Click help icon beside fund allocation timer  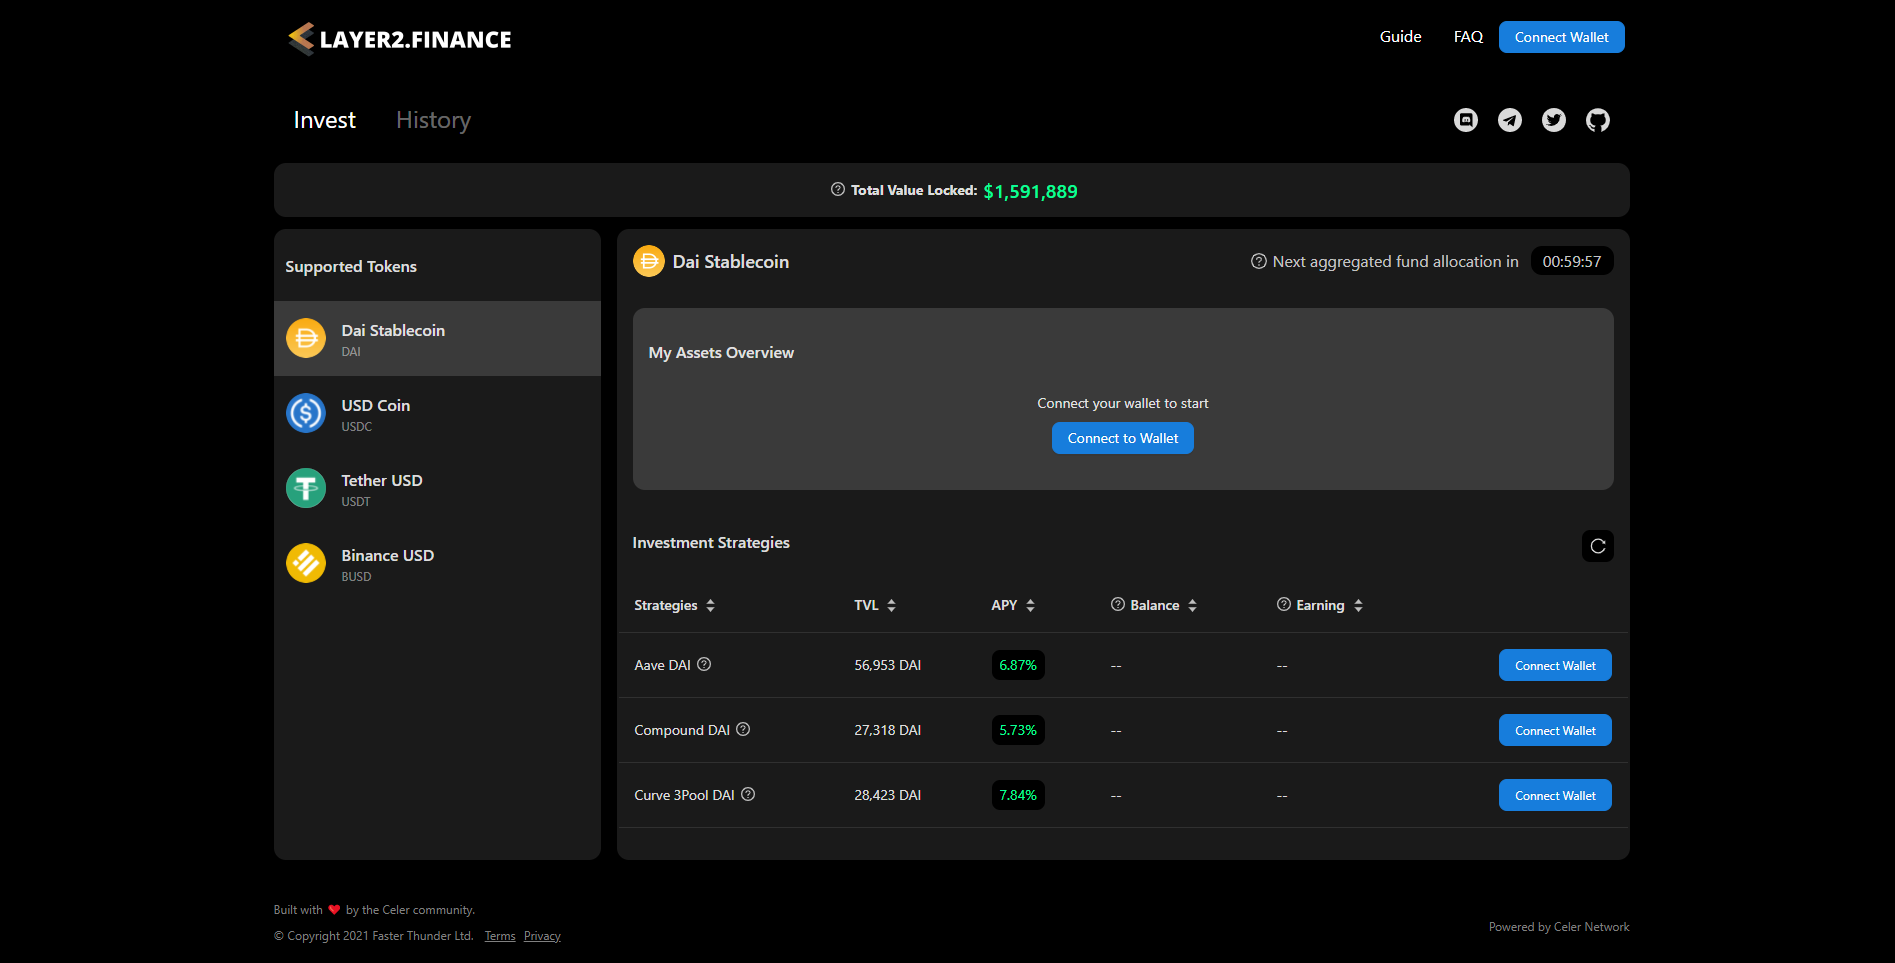pos(1258,261)
